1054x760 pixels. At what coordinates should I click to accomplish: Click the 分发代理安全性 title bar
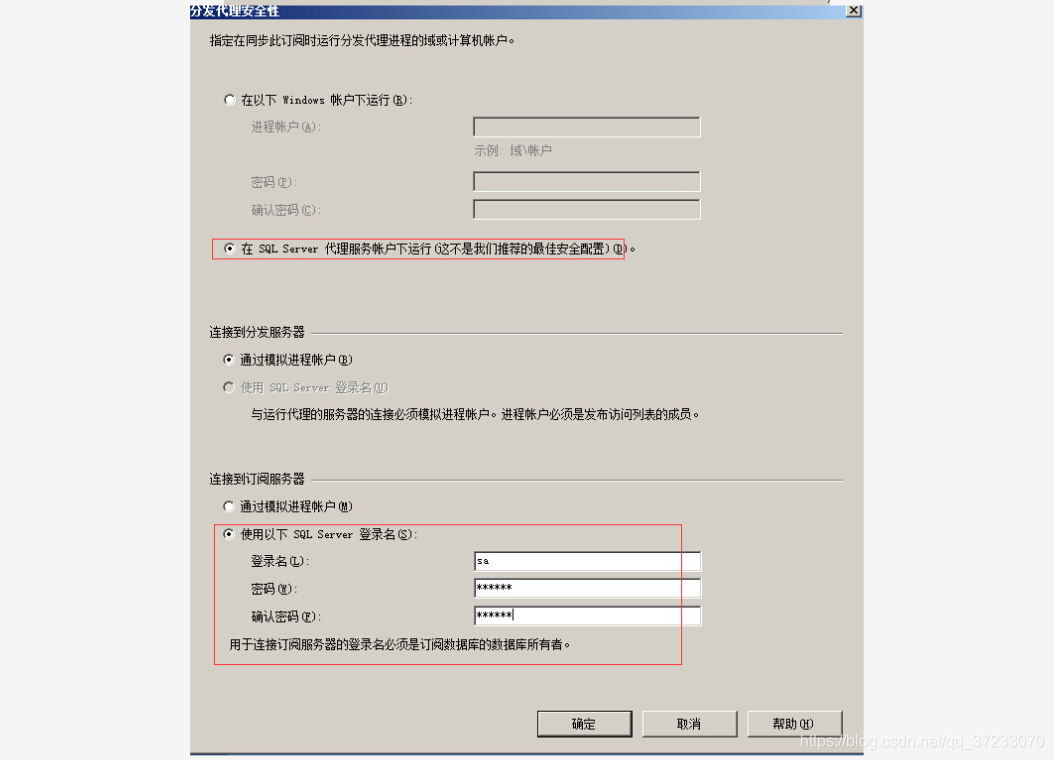518,11
